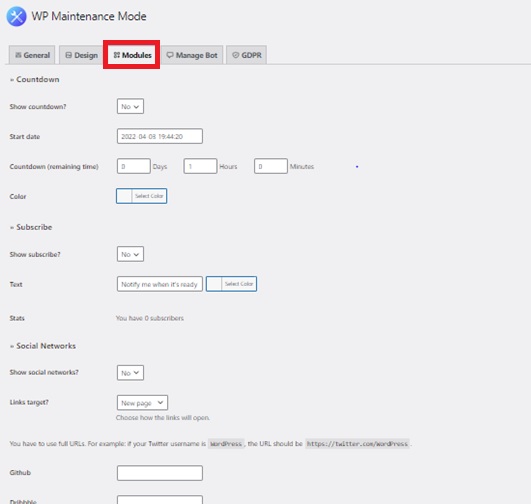This screenshot has height=504, width=531.
Task: Focus the countdown Days input
Action: [x=134, y=166]
